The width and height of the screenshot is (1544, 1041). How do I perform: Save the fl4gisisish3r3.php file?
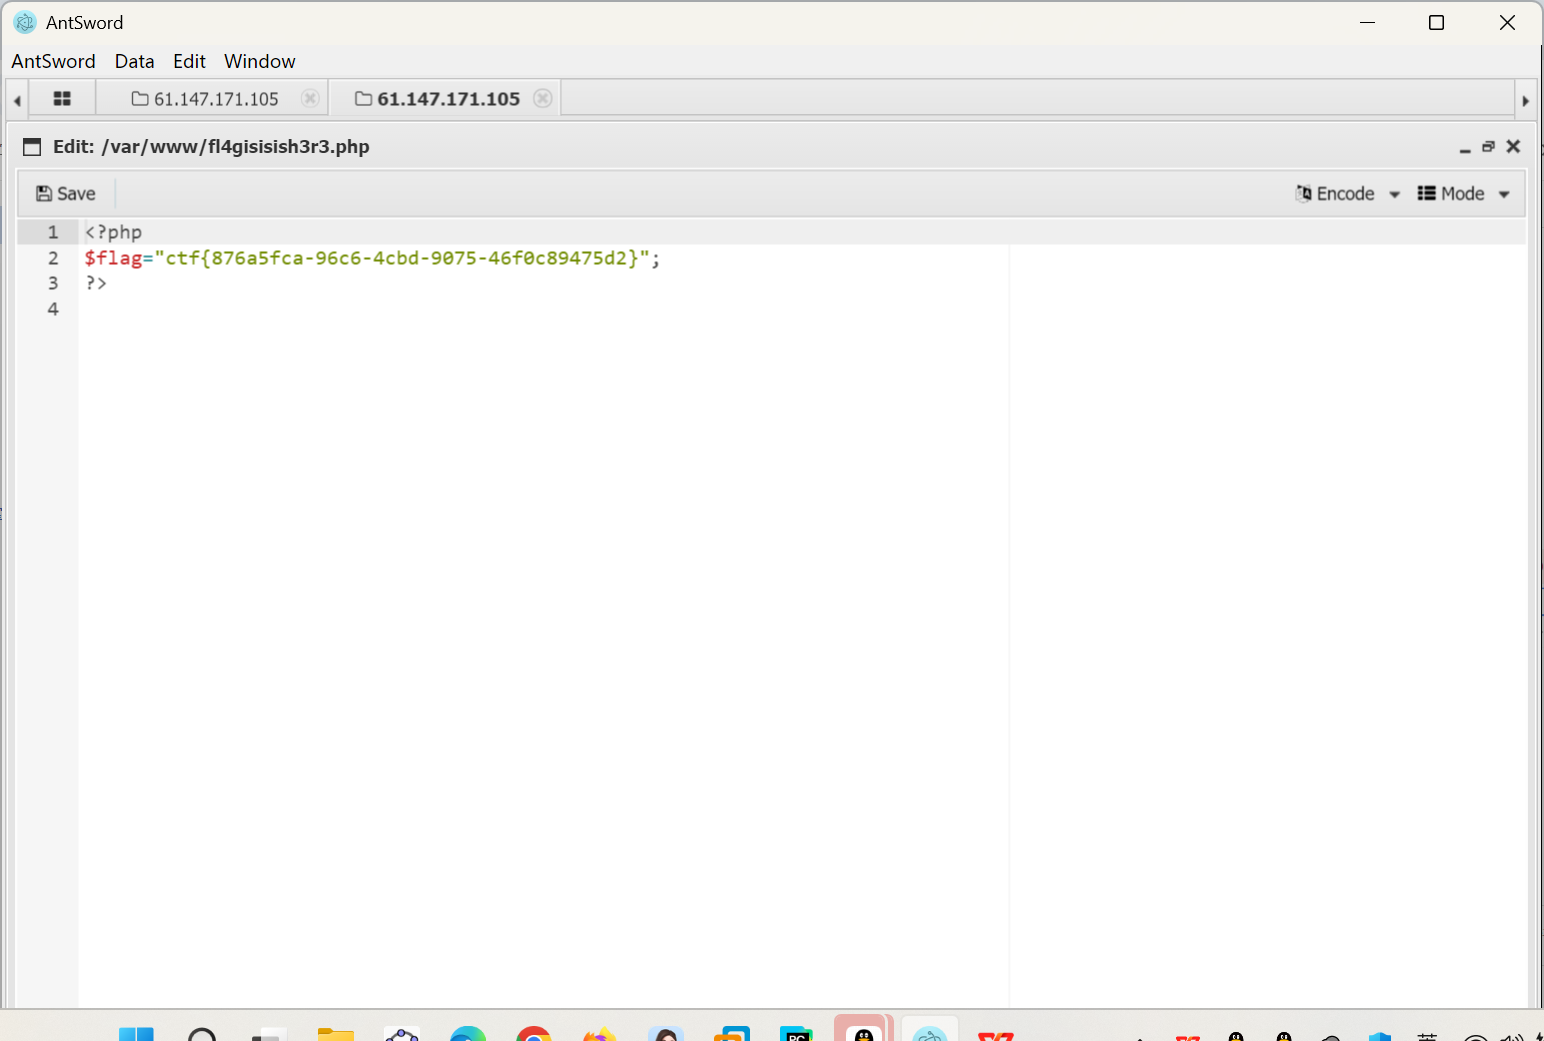(66, 194)
